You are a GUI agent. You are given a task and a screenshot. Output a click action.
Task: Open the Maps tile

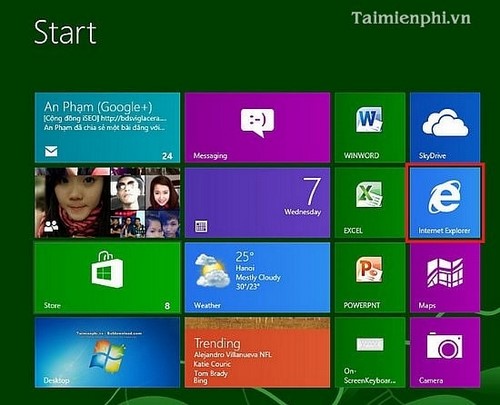coord(445,278)
